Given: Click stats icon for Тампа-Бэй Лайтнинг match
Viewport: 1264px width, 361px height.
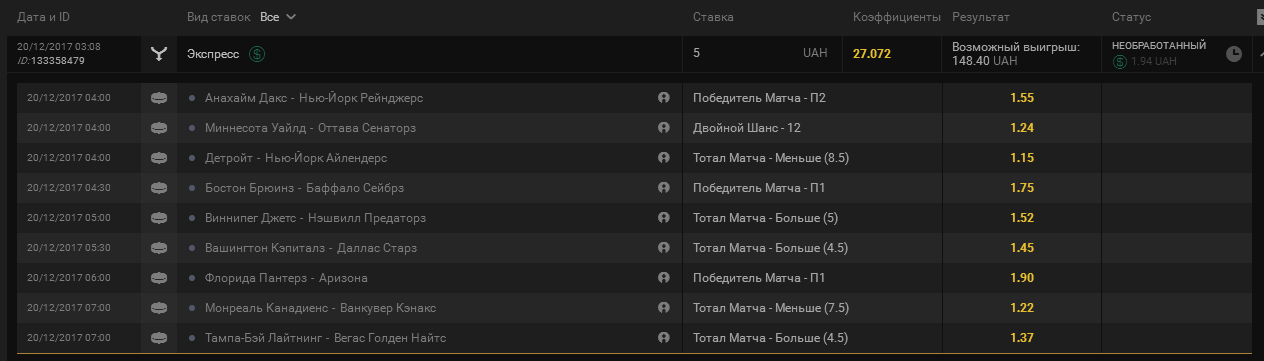Looking at the screenshot, I should [663, 338].
